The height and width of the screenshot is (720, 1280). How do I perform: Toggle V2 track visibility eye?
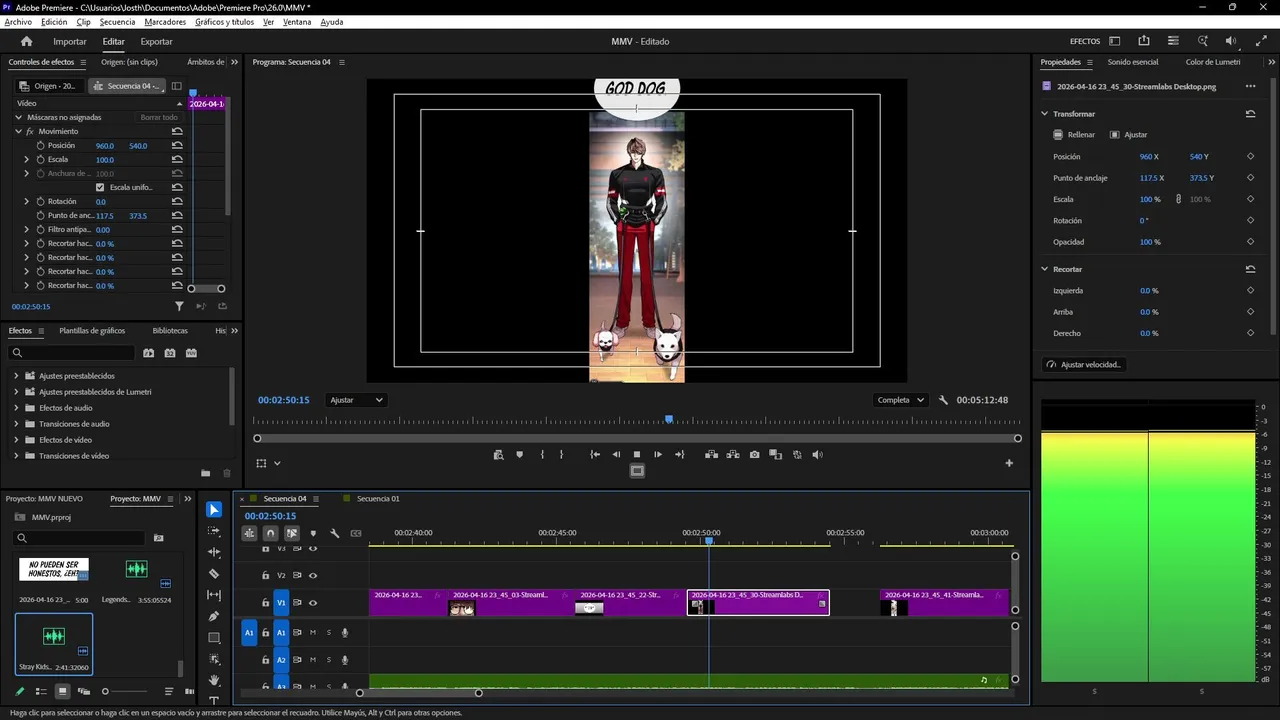(x=313, y=575)
